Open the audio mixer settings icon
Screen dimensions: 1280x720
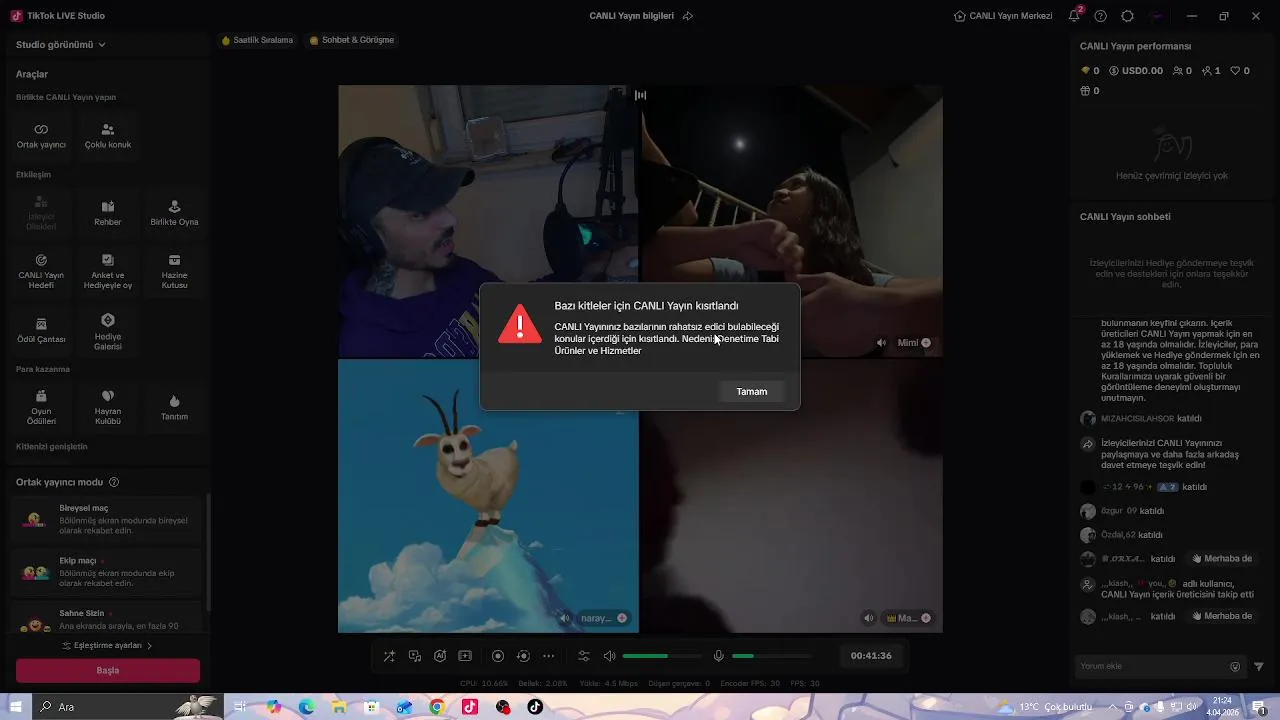(584, 656)
